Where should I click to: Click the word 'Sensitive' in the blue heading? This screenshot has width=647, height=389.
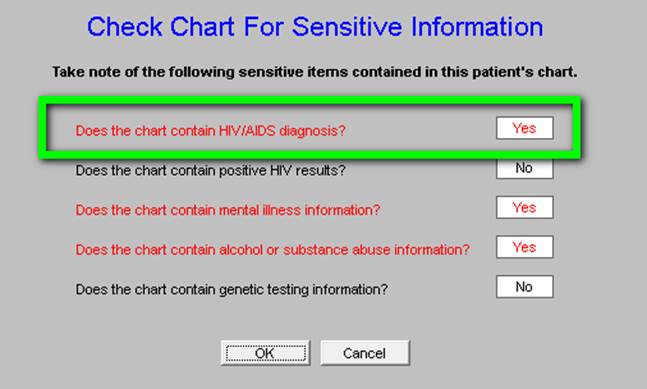tap(347, 27)
